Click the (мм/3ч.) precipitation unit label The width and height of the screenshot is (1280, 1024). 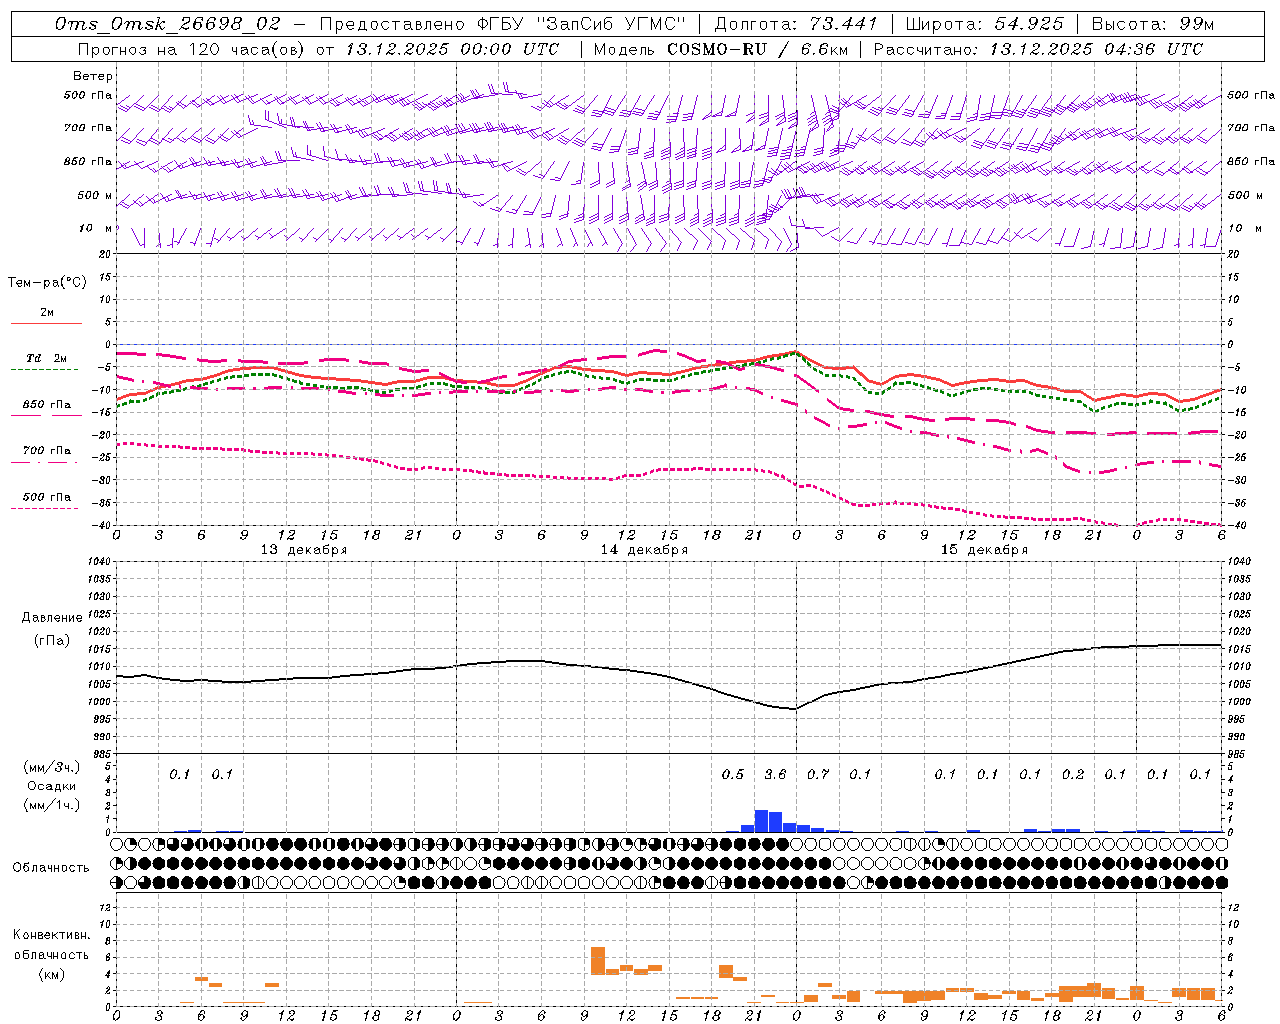(x=52, y=768)
